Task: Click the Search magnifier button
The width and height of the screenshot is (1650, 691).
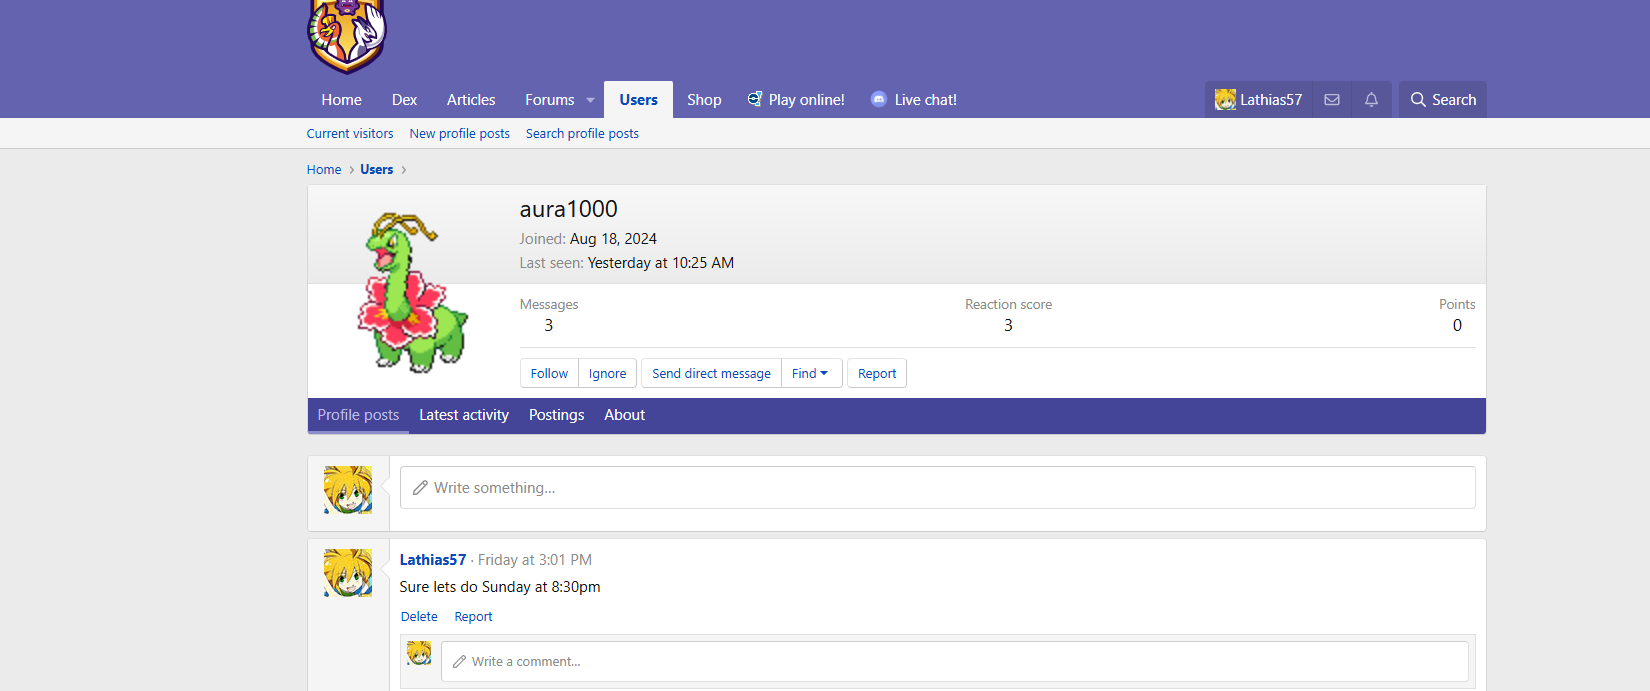Action: coord(1442,100)
